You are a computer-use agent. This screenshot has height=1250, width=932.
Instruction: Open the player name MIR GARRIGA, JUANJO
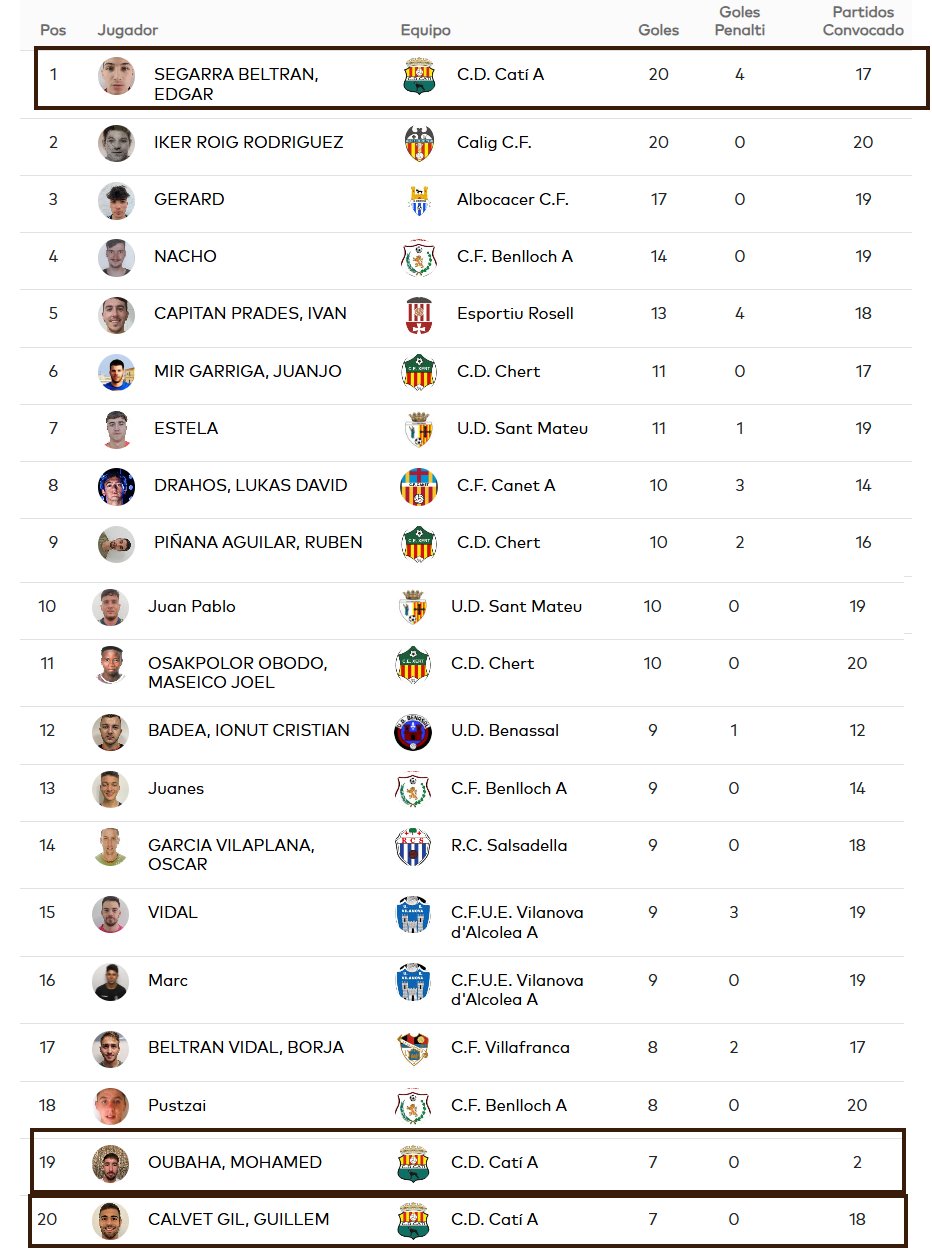tap(248, 372)
